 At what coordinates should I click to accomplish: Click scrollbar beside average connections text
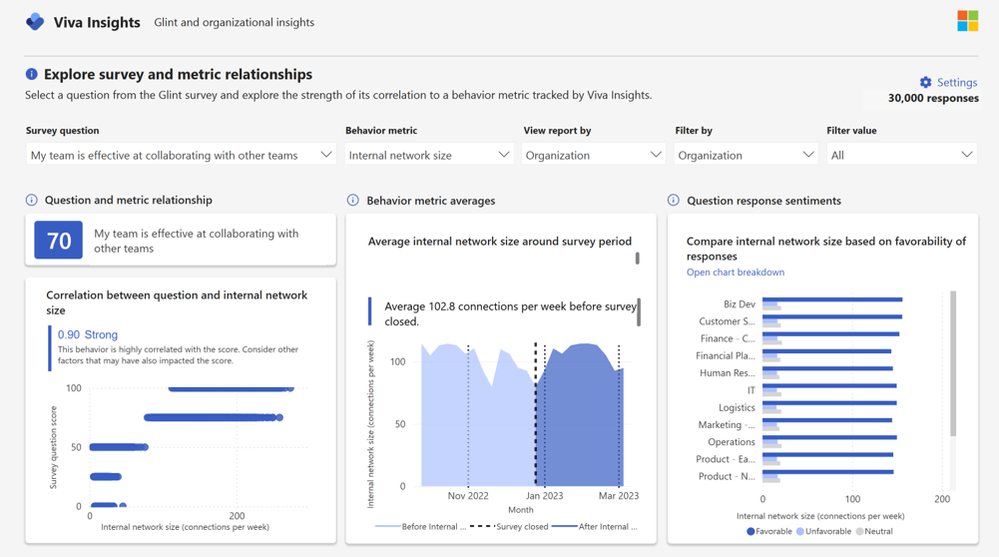click(x=638, y=312)
